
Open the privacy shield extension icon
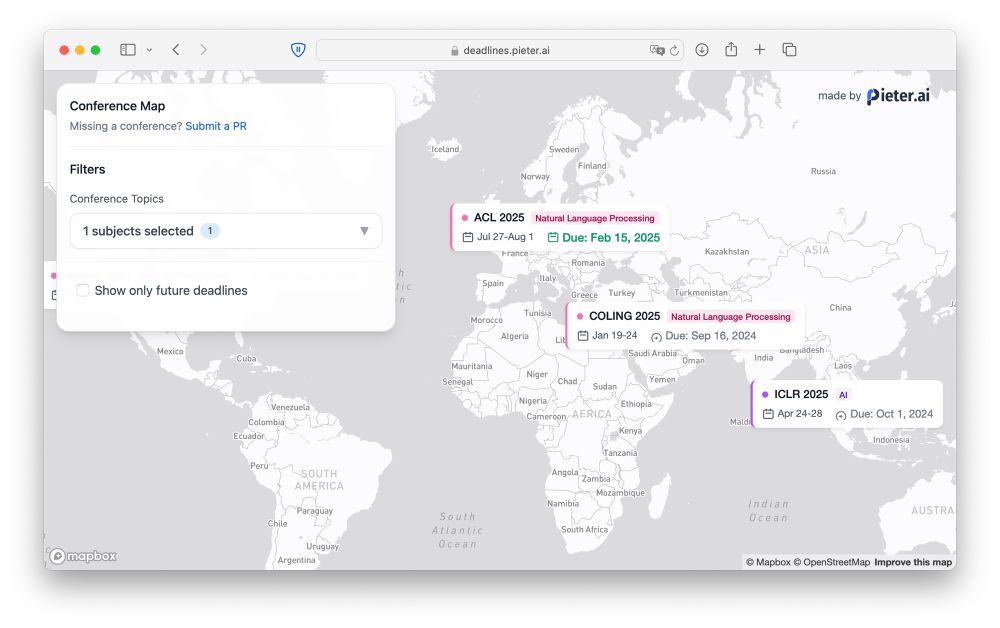coord(298,50)
